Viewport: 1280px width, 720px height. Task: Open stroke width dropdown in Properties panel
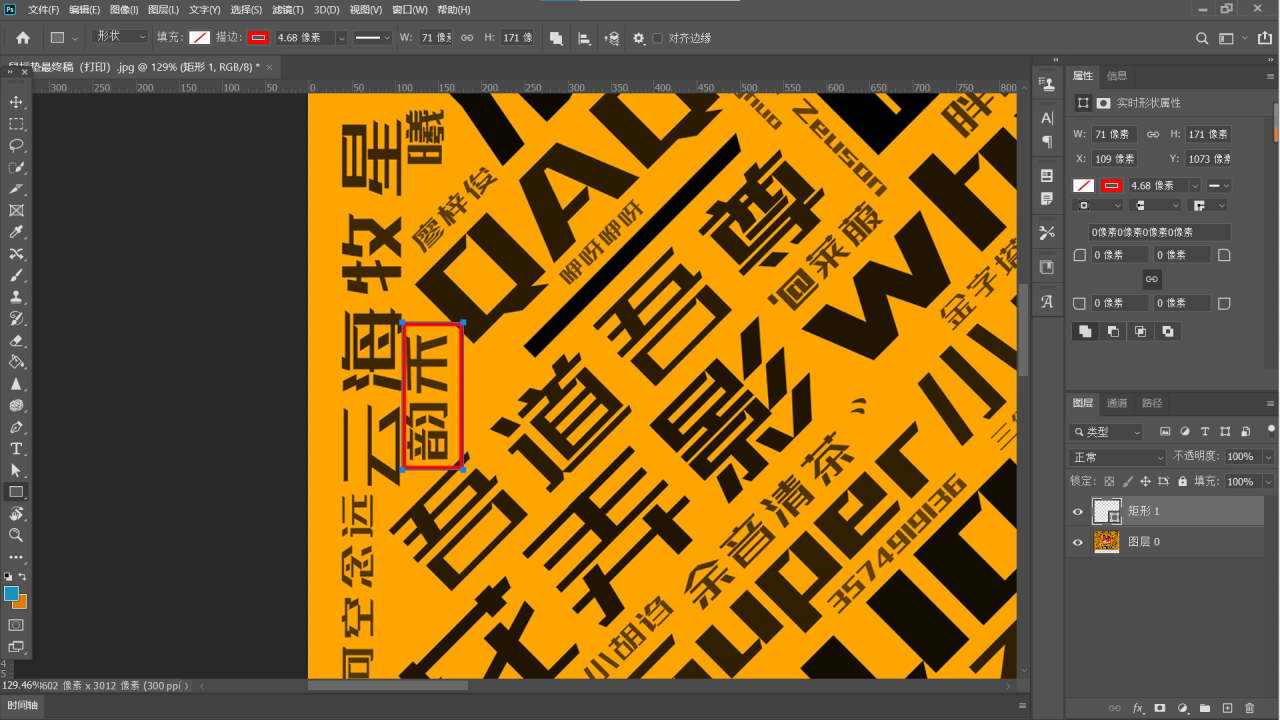coord(1193,186)
